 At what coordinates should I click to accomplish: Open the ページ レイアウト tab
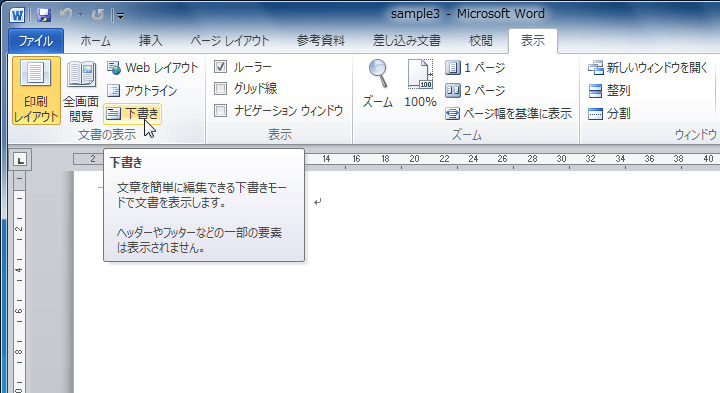[230, 41]
